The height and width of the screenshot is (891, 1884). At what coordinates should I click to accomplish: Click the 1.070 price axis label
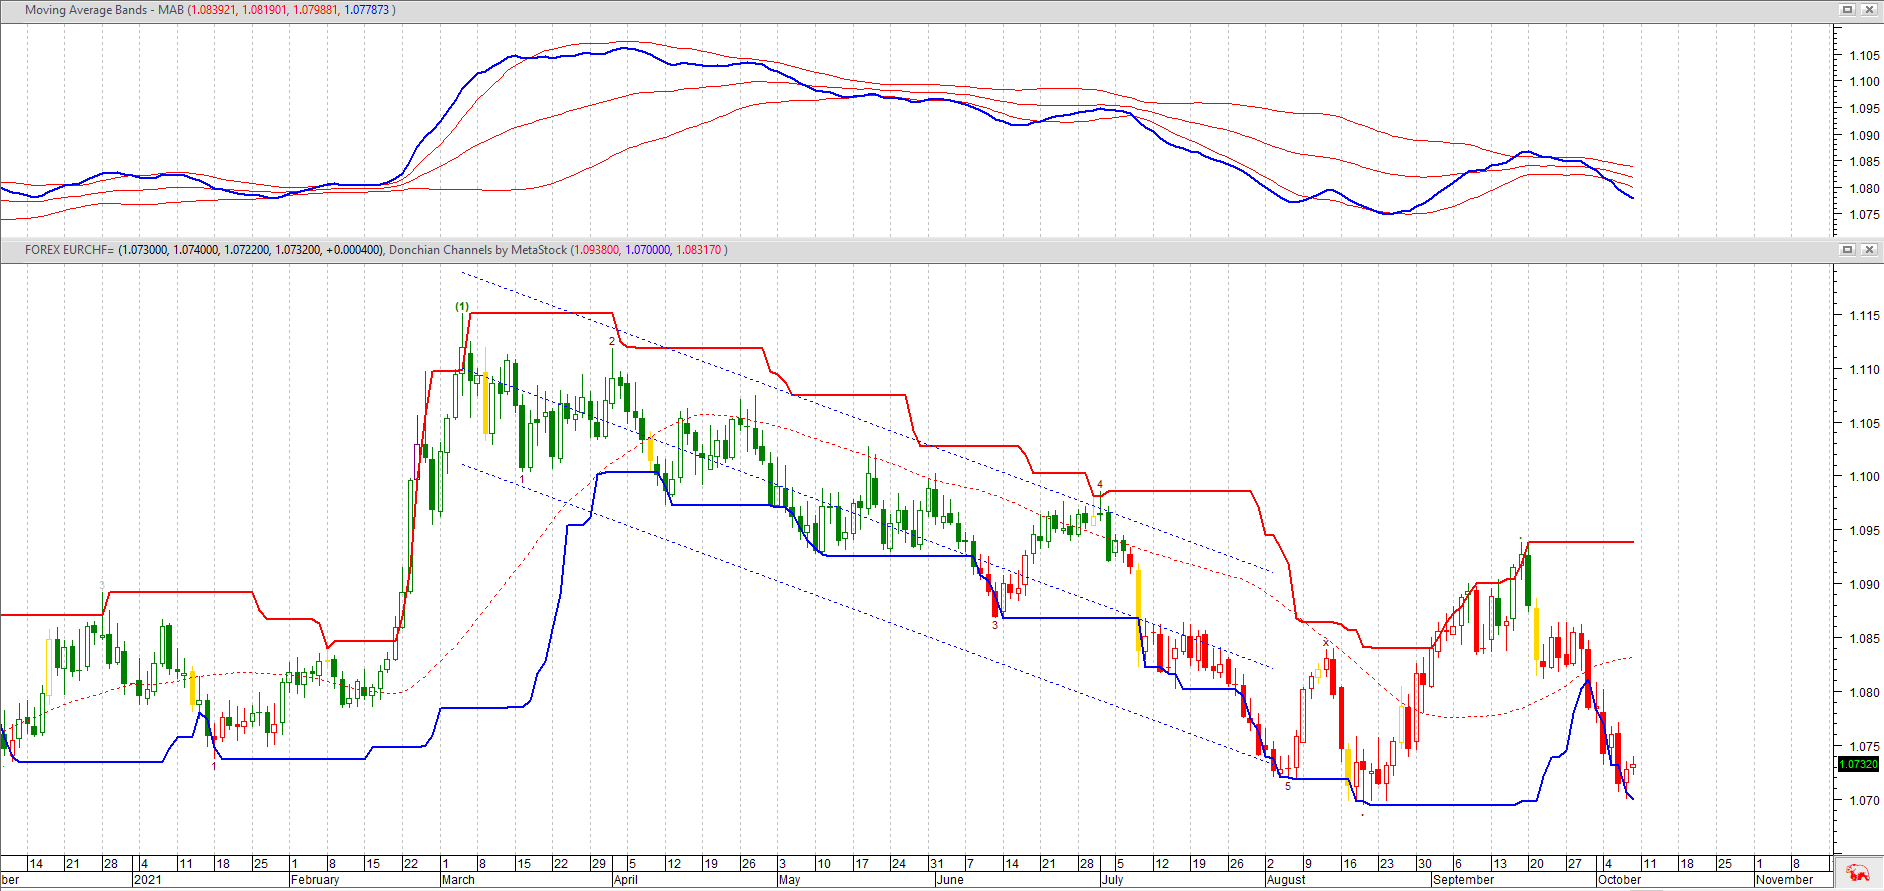tap(1865, 800)
